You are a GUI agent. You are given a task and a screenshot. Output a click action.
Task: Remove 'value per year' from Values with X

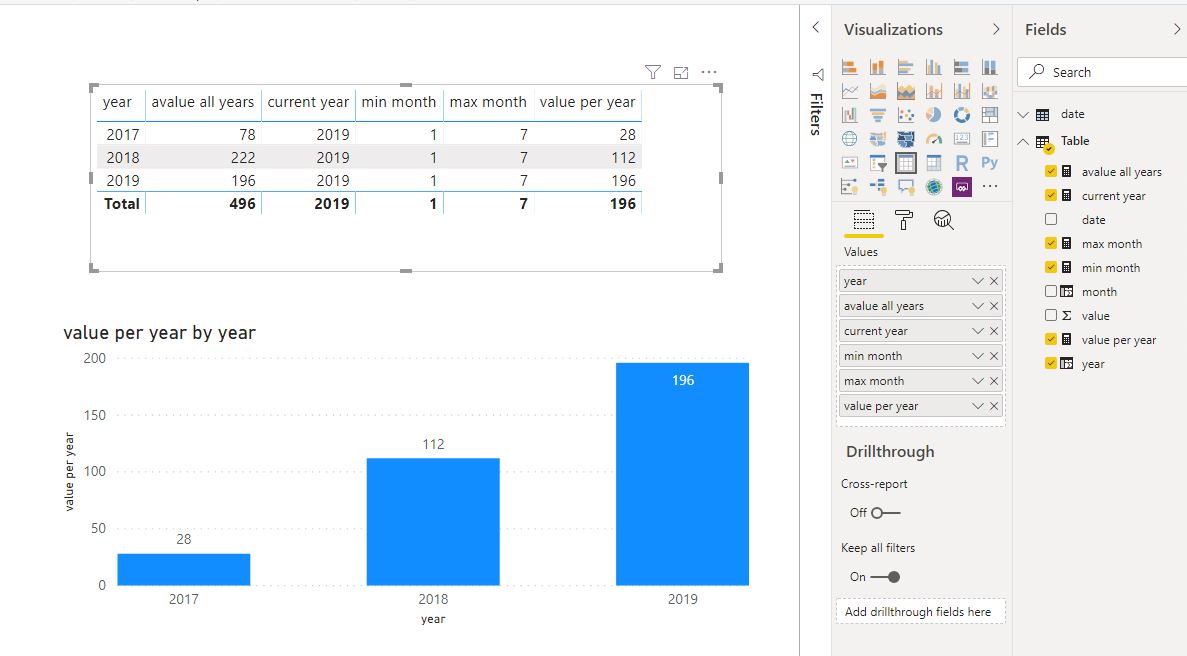994,406
